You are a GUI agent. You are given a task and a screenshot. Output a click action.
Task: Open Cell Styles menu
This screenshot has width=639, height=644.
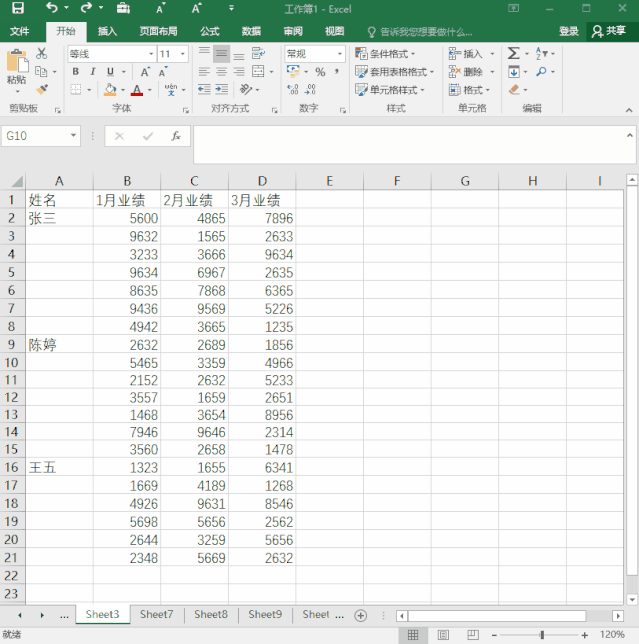tap(390, 90)
